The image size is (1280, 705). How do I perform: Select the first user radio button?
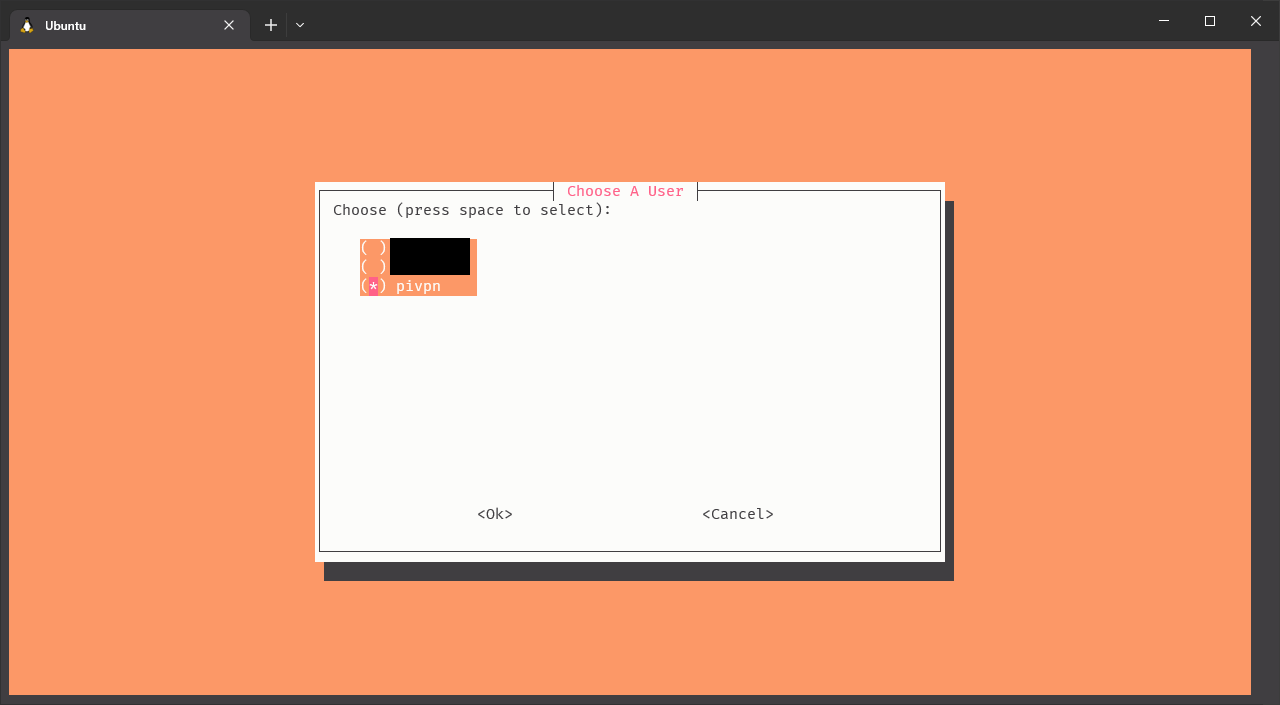(373, 248)
